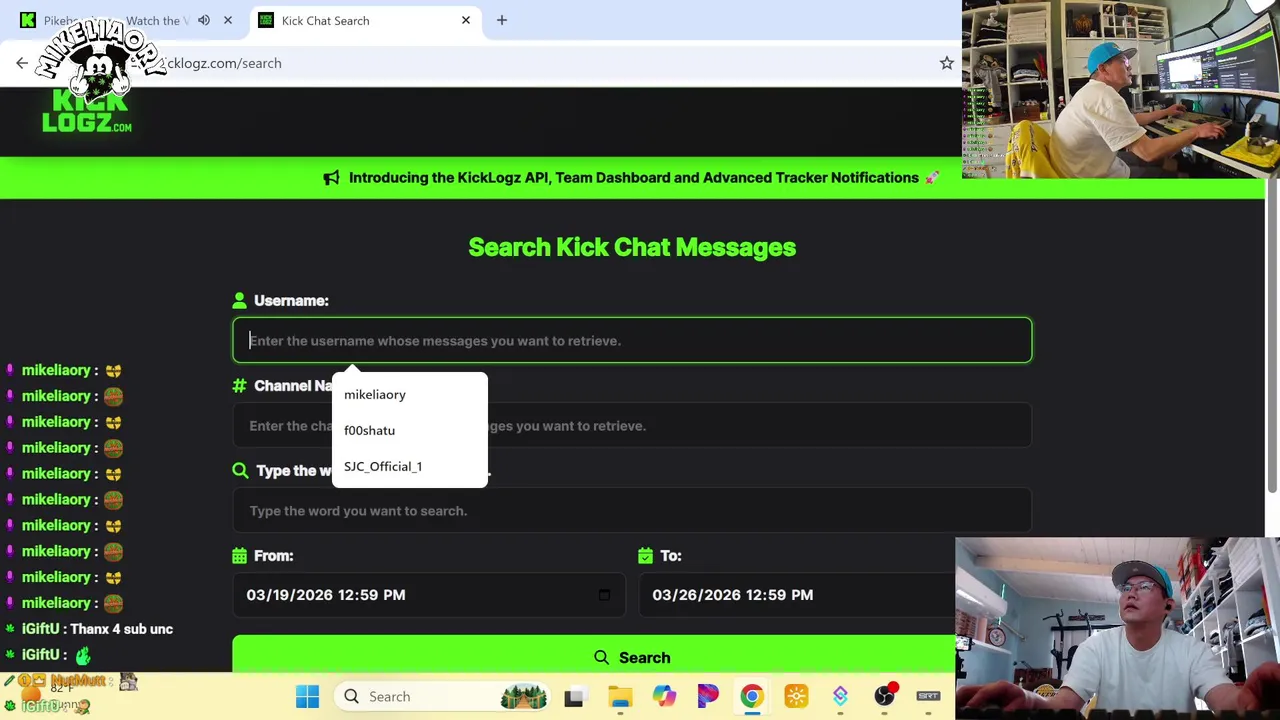This screenshot has height=720, width=1280.
Task: Click the megaphone announcement icon
Action: 331,178
